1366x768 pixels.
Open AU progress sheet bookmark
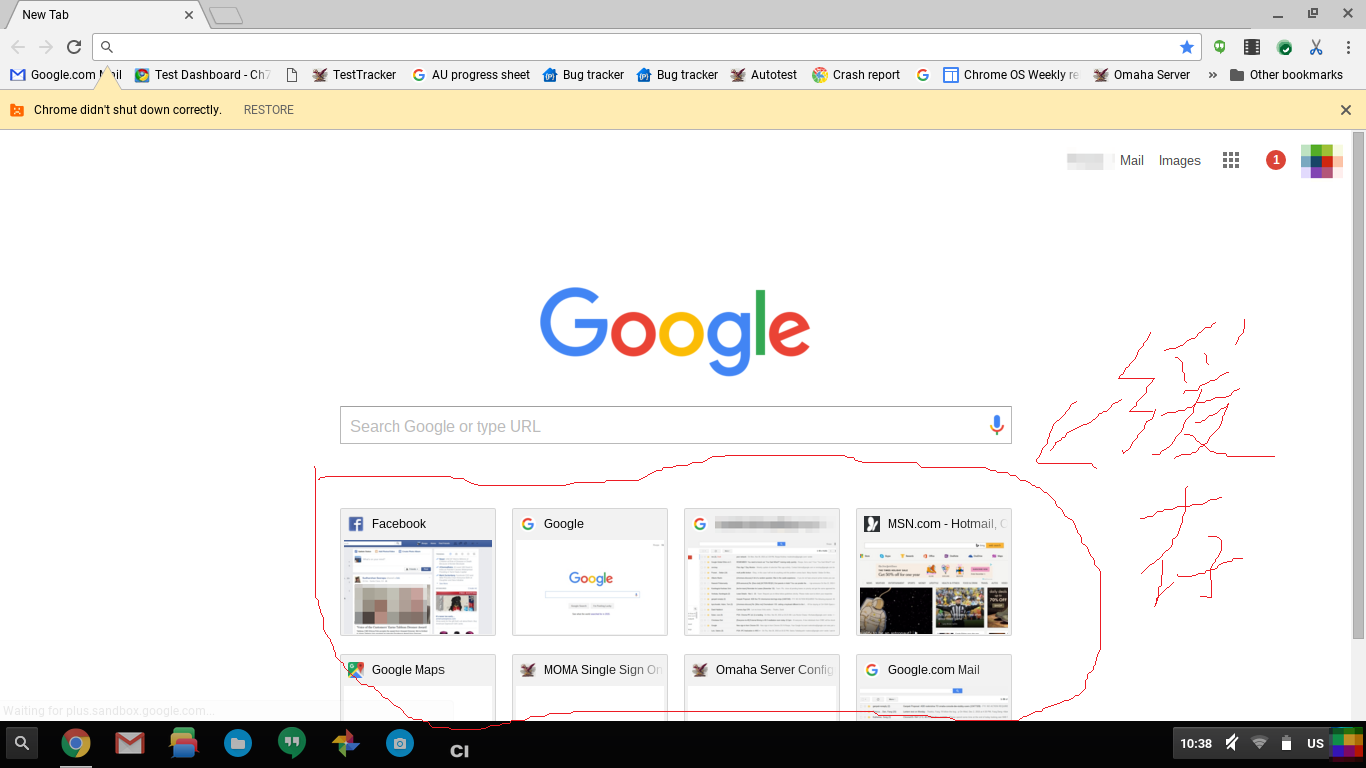coord(471,75)
